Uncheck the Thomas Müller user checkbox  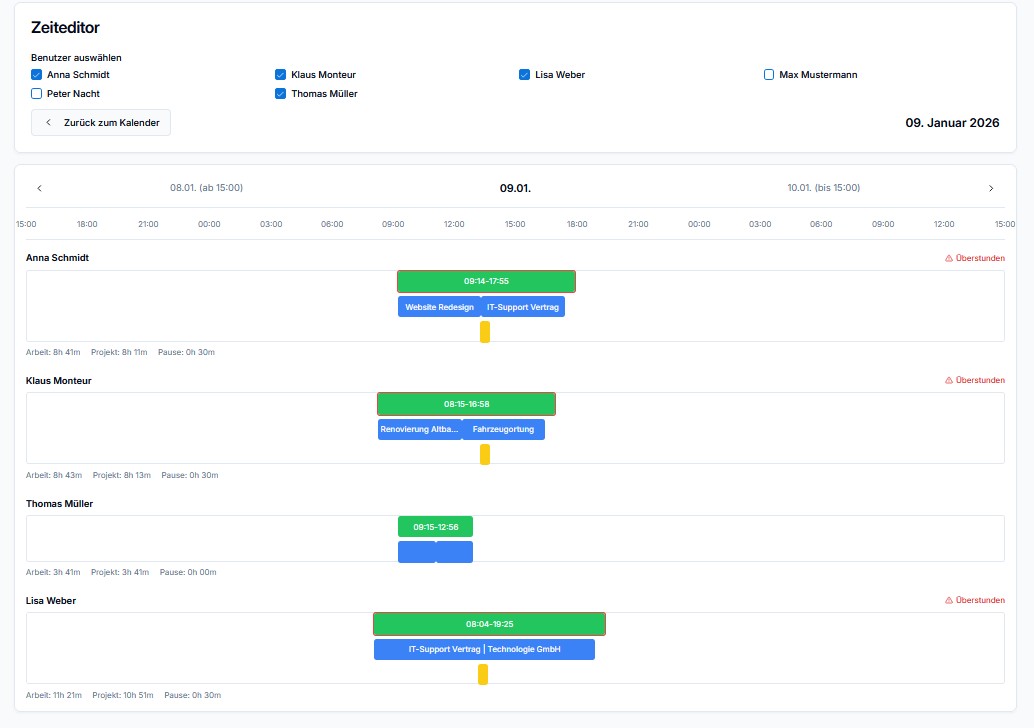coord(280,94)
